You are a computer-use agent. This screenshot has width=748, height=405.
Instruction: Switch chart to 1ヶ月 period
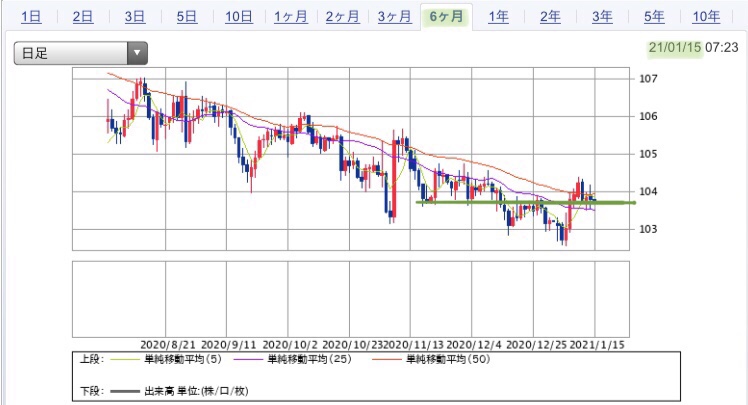pyautogui.click(x=291, y=17)
